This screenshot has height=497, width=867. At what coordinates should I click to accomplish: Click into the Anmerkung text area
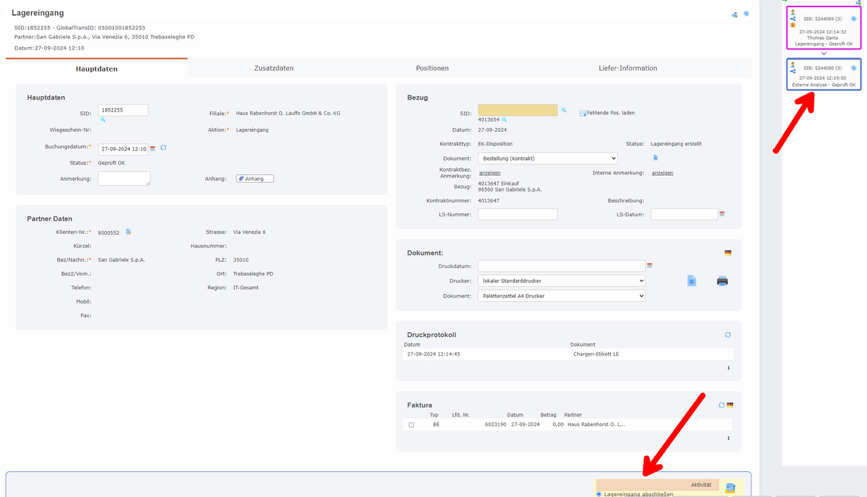point(124,178)
